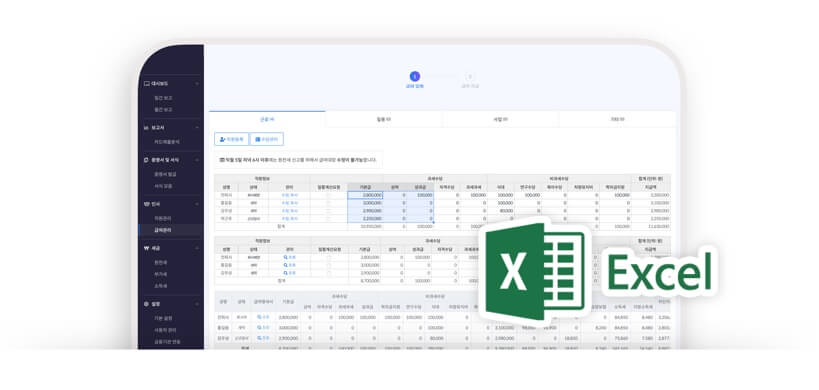The width and height of the screenshot is (819, 390).
Task: Click the 직원등록 button
Action: [x=231, y=139]
